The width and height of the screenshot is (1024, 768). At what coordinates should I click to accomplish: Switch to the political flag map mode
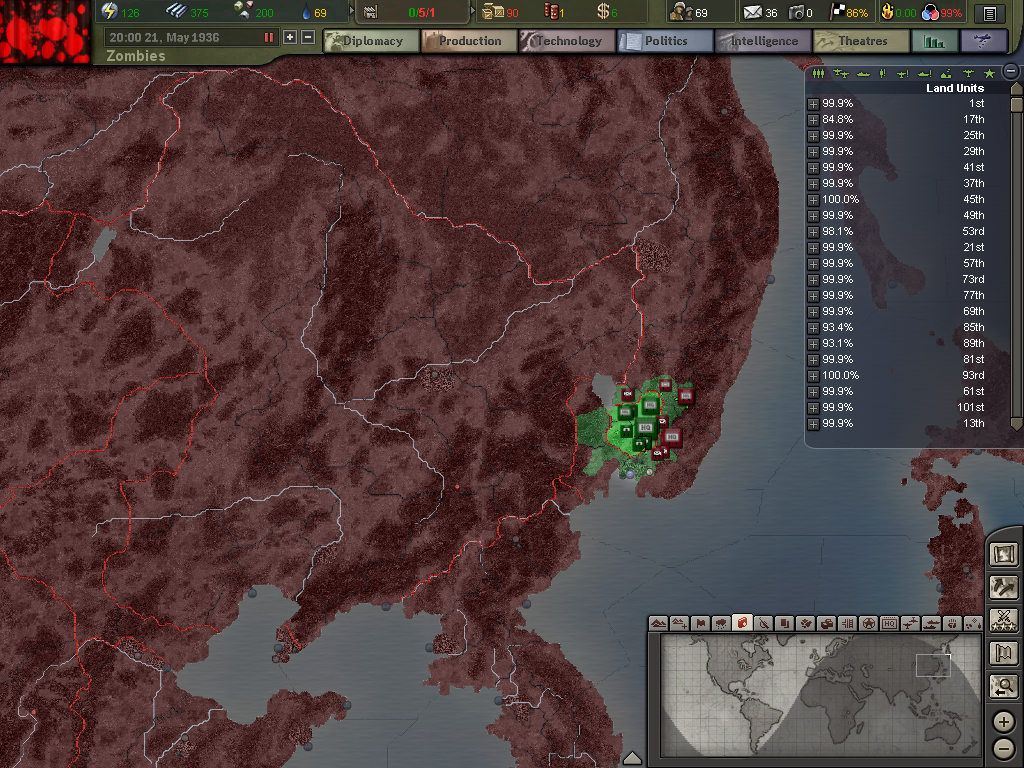[x=700, y=624]
